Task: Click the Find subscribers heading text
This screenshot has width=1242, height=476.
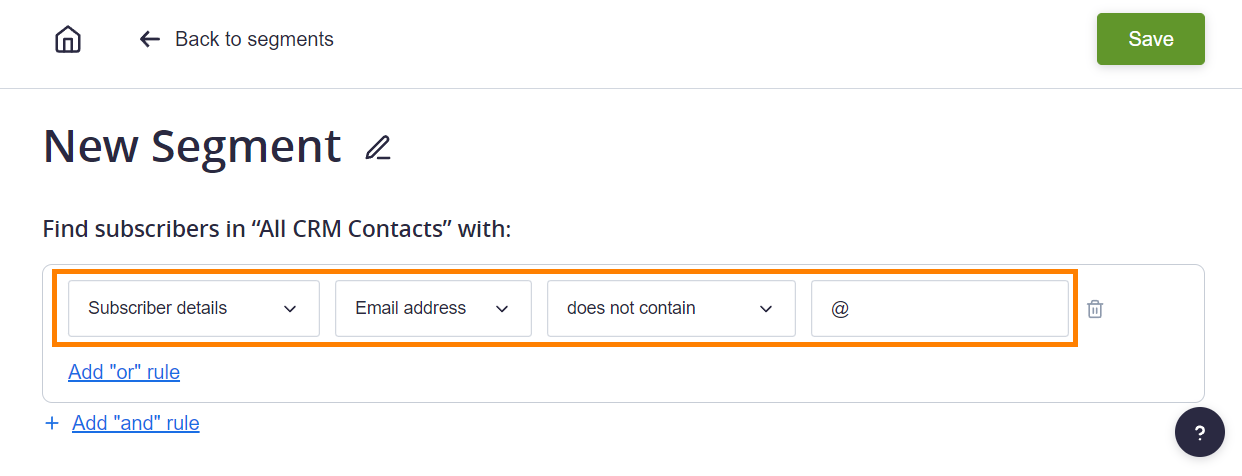Action: coord(277,229)
